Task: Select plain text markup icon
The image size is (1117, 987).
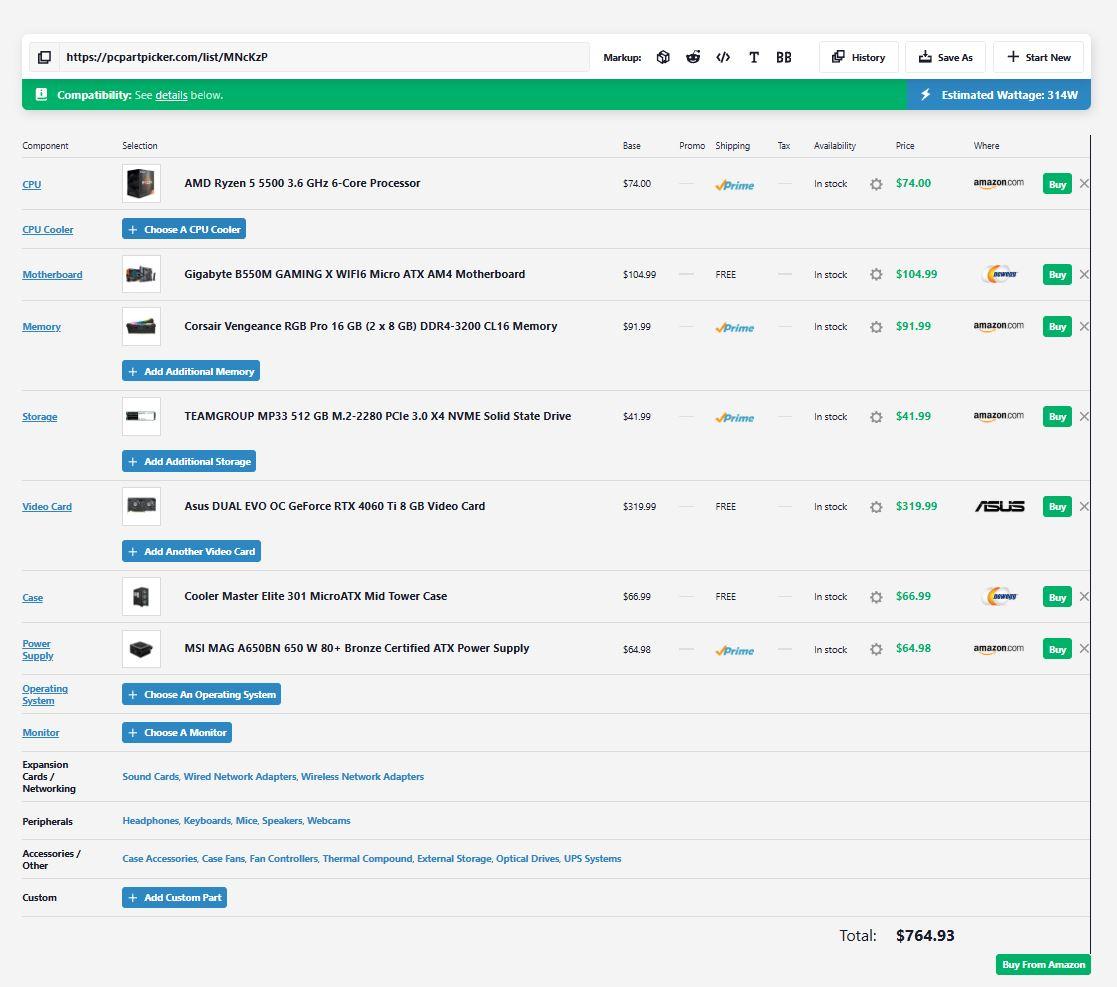Action: (754, 57)
